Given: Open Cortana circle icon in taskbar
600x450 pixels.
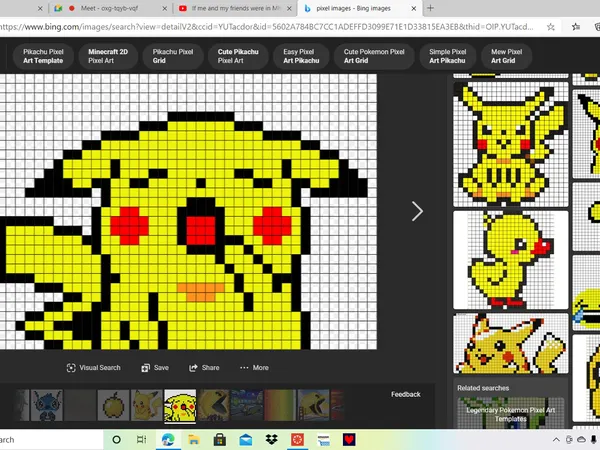Looking at the screenshot, I should (x=117, y=440).
